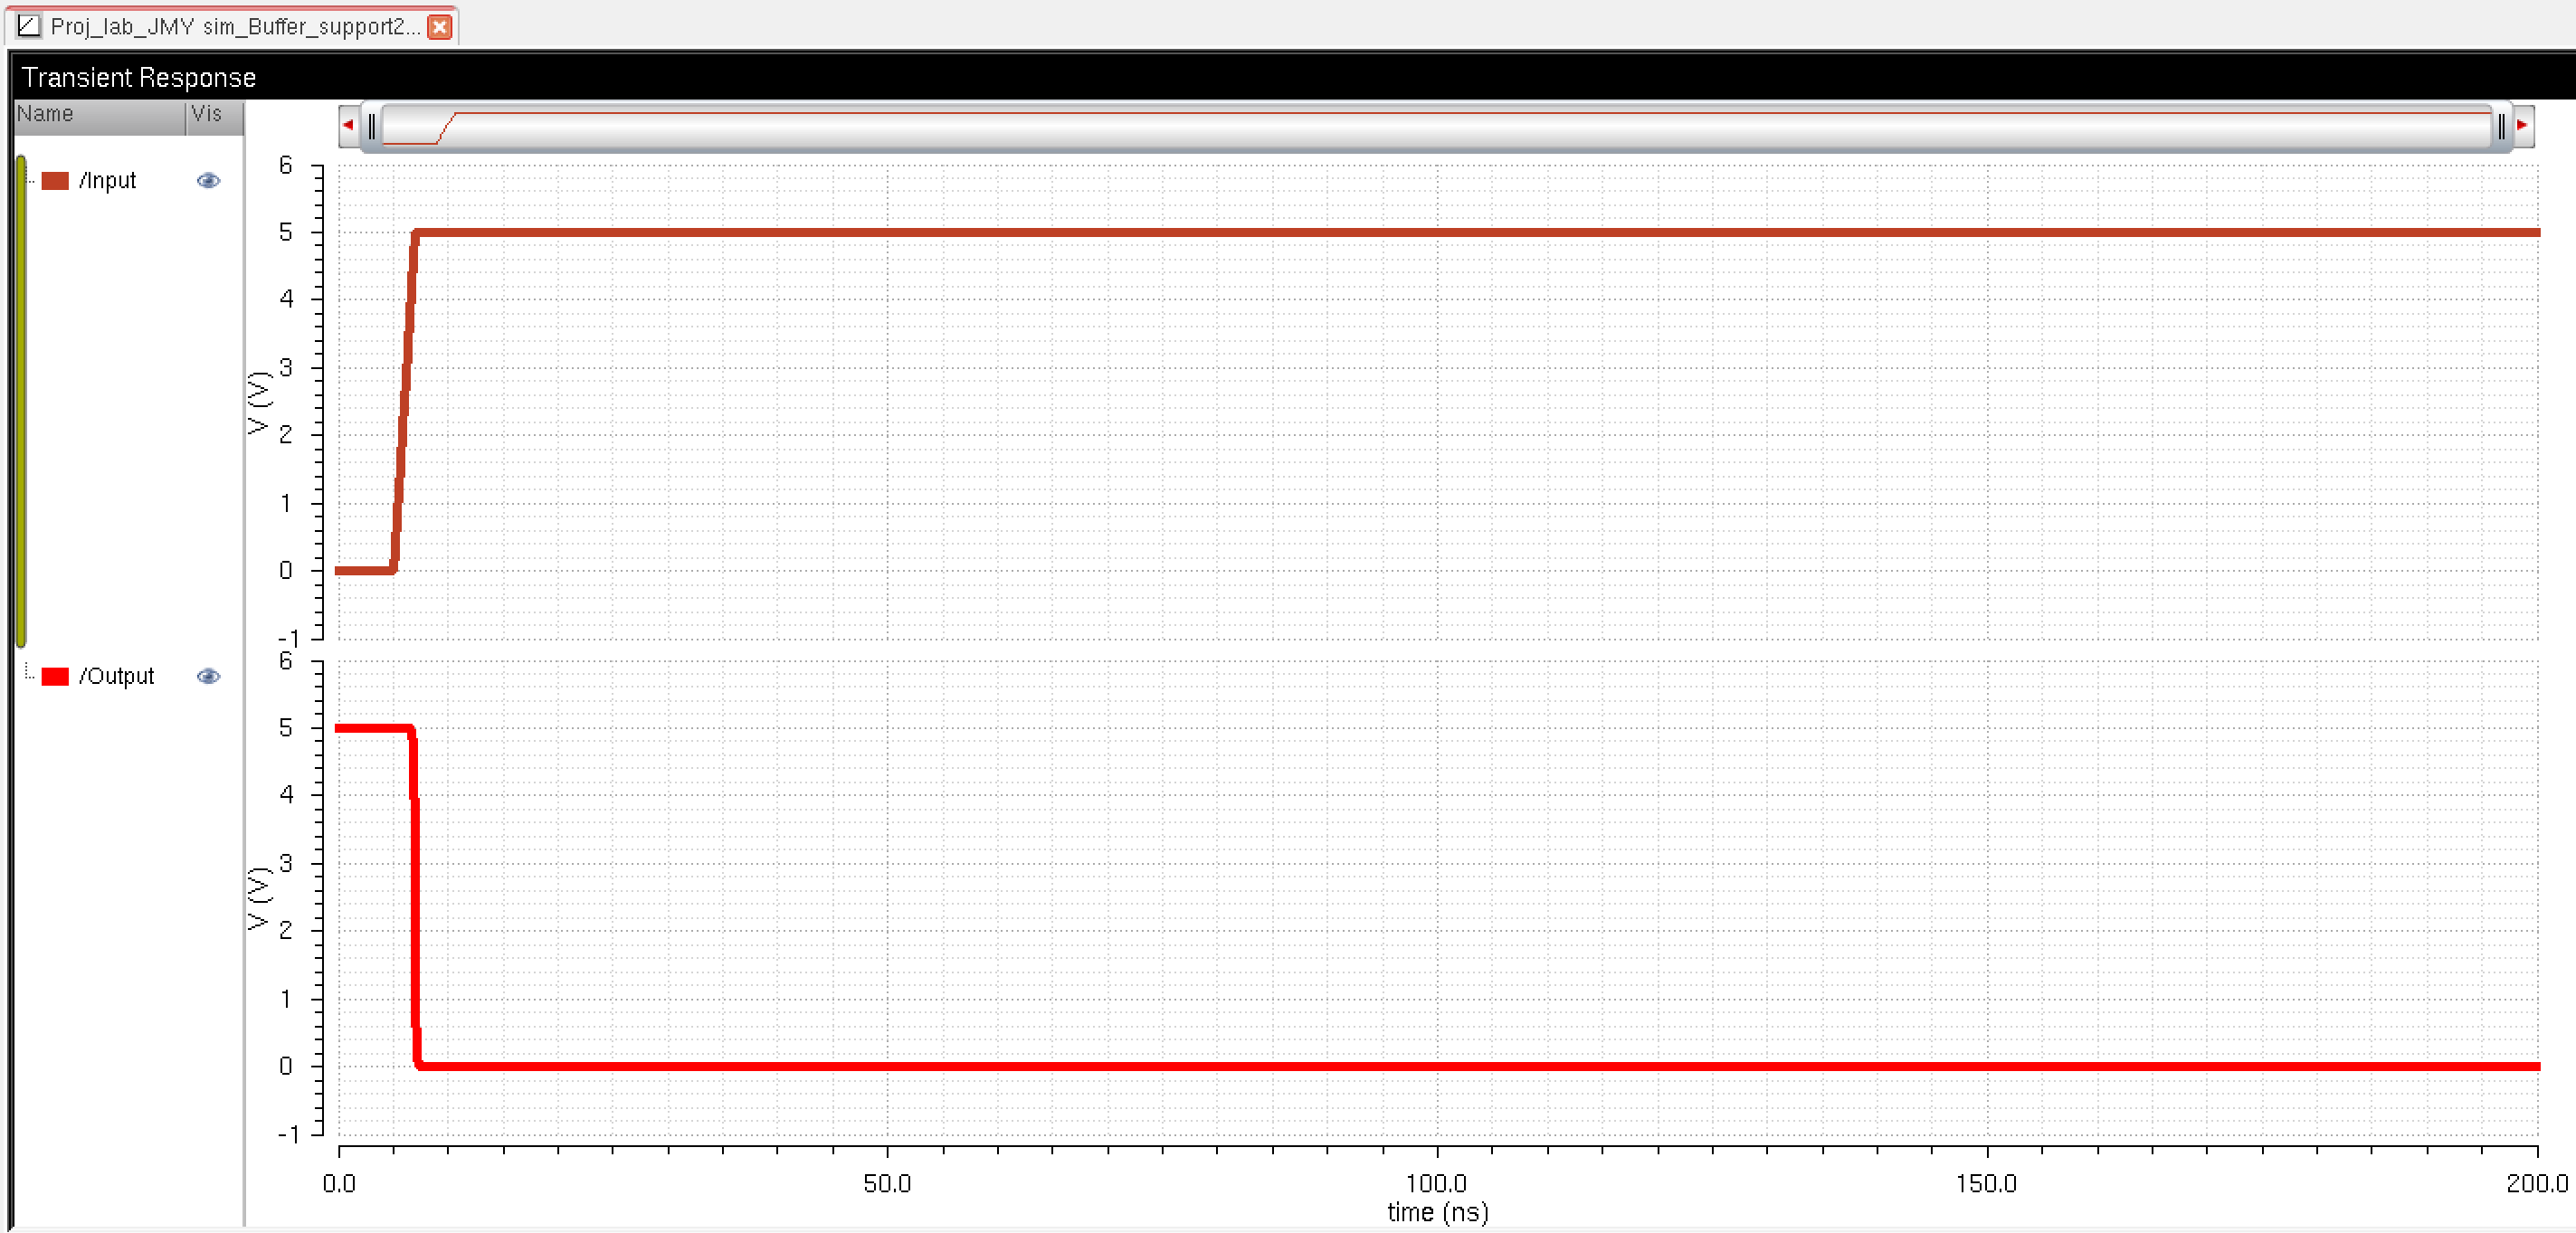This screenshot has width=2576, height=1233.
Task: Toggle the /Input trace visibility eye
Action: click(208, 181)
